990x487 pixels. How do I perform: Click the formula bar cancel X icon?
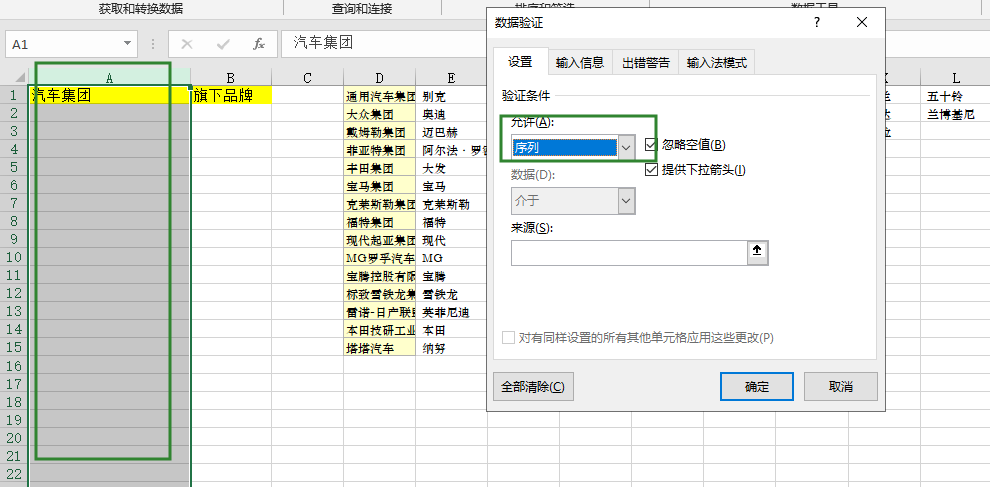187,44
